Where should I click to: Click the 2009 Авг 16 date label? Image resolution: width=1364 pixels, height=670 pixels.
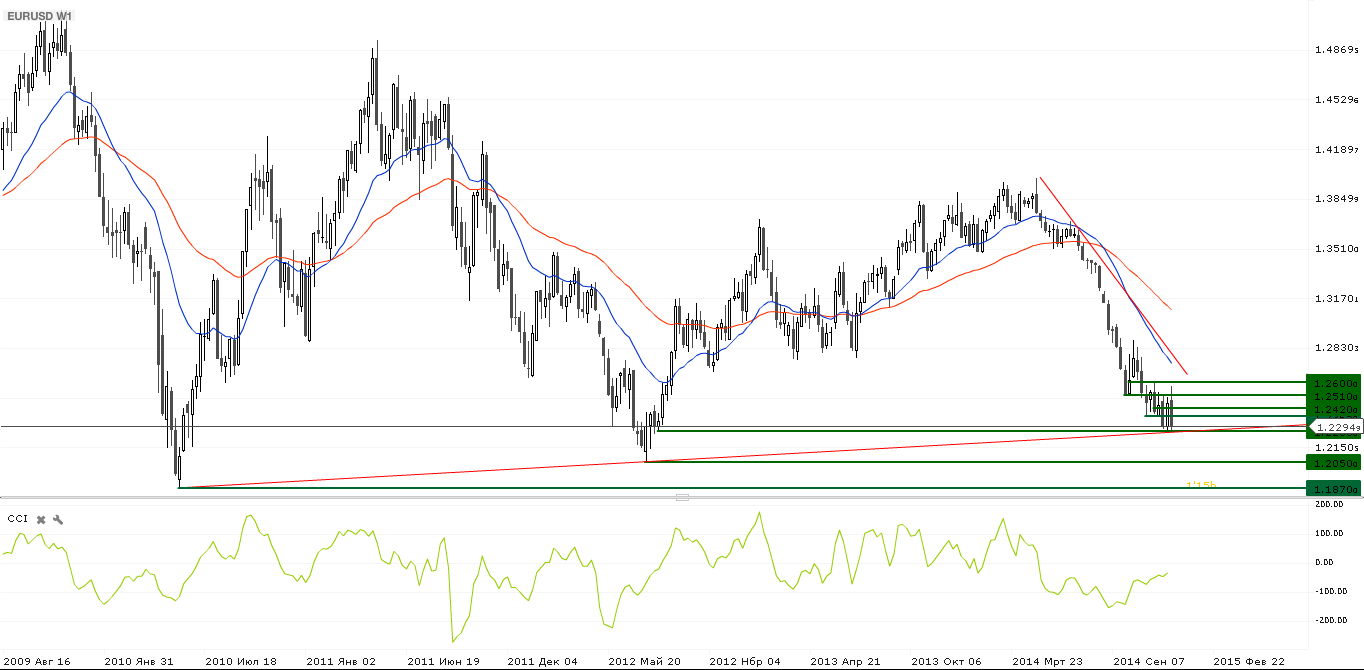tap(36, 661)
